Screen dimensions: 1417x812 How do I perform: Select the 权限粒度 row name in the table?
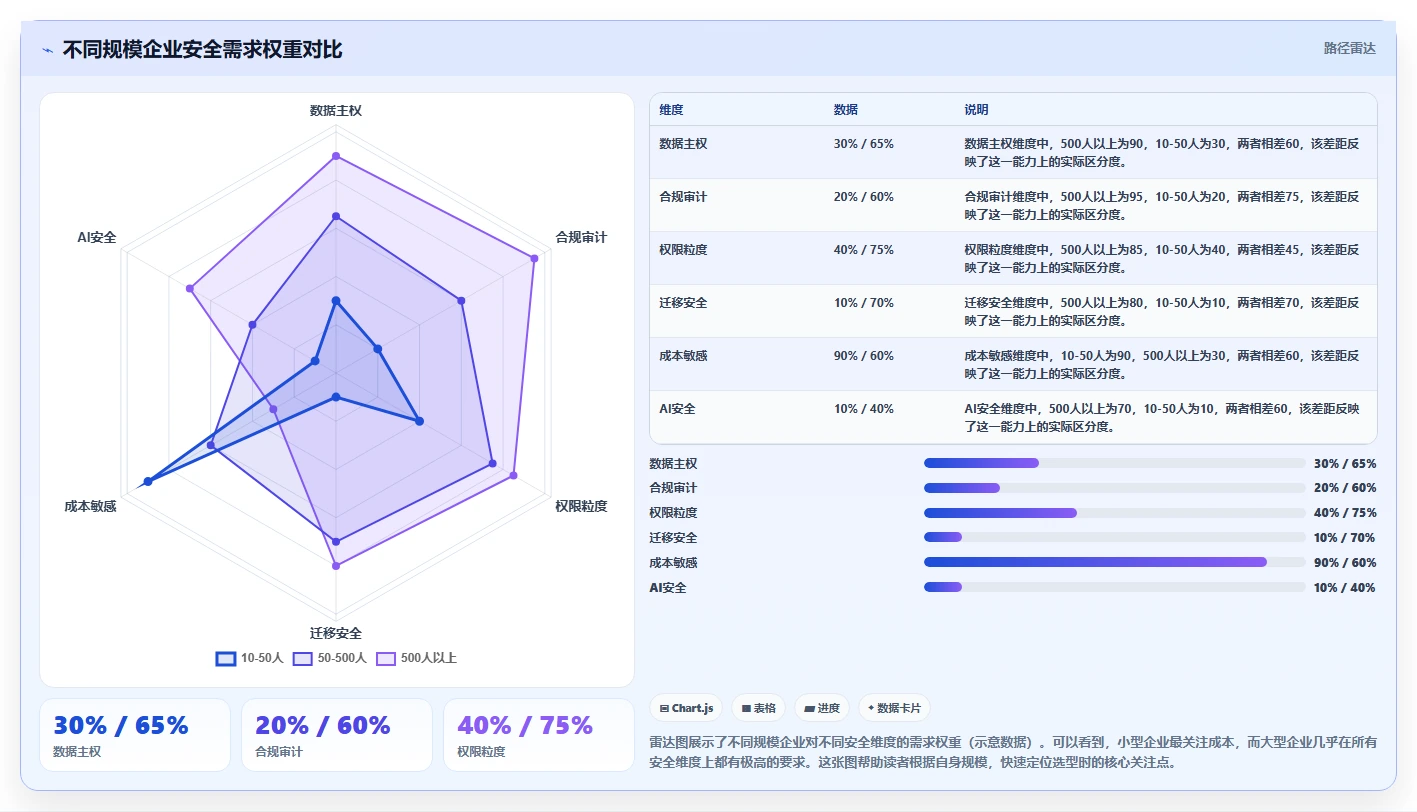pyautogui.click(x=683, y=250)
